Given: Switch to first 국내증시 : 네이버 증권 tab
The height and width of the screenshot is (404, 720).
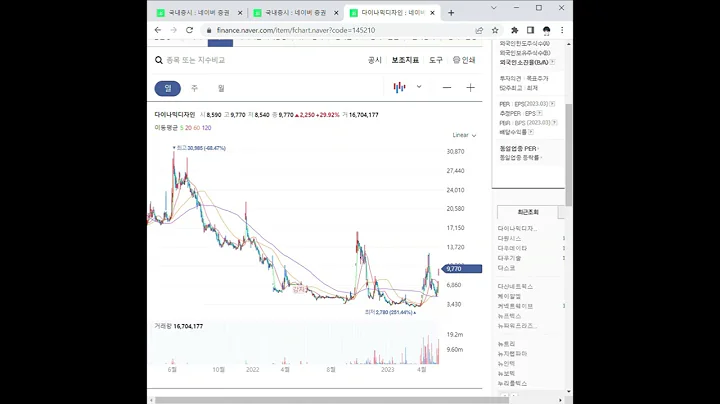Looking at the screenshot, I should click(x=197, y=13).
